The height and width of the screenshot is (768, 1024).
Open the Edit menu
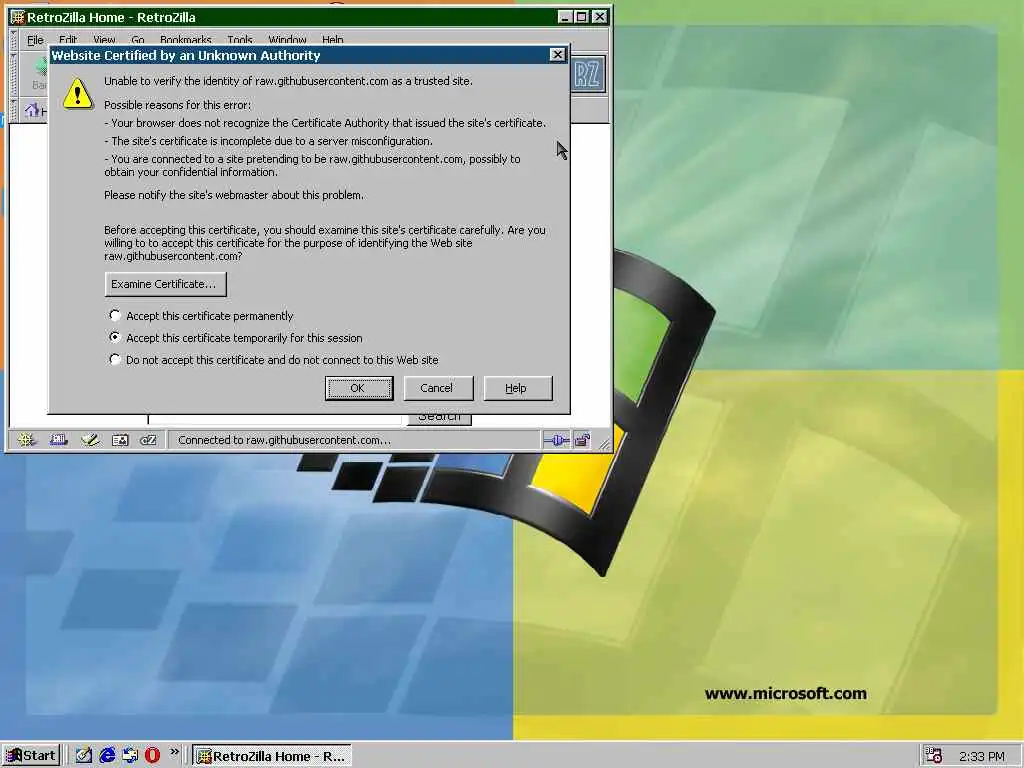click(68, 40)
